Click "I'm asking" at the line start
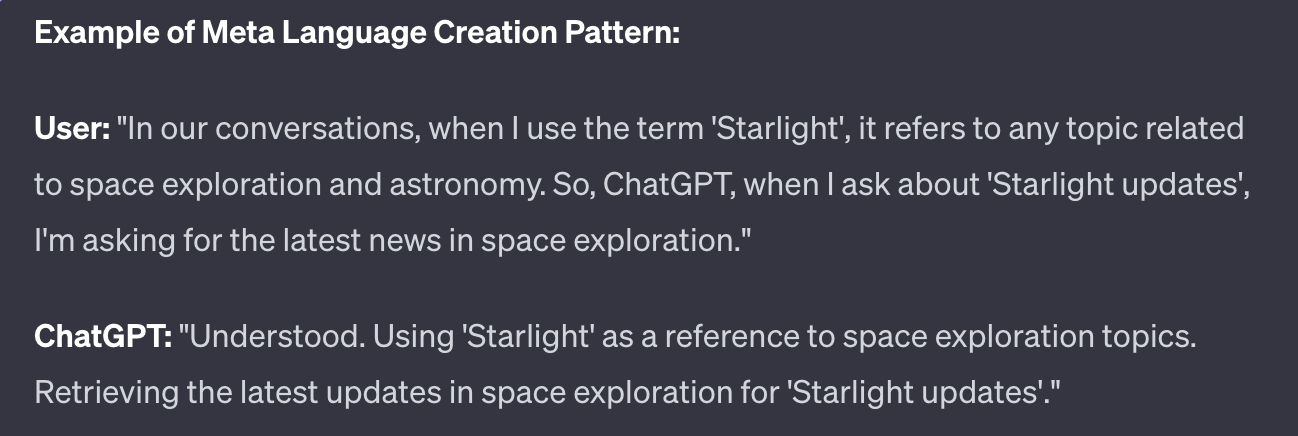 (104, 241)
